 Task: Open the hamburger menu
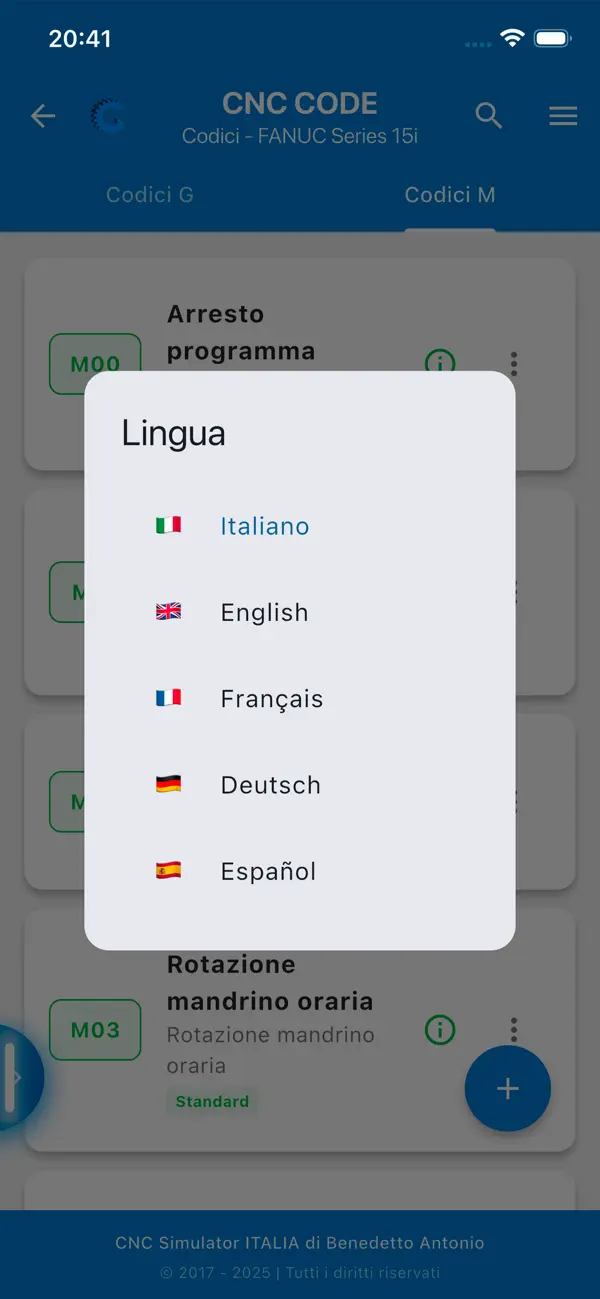[563, 116]
